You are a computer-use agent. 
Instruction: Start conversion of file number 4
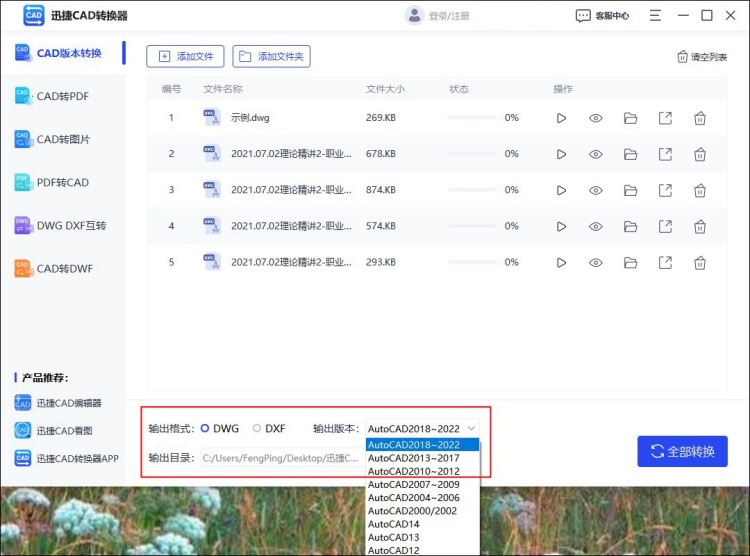click(x=561, y=226)
